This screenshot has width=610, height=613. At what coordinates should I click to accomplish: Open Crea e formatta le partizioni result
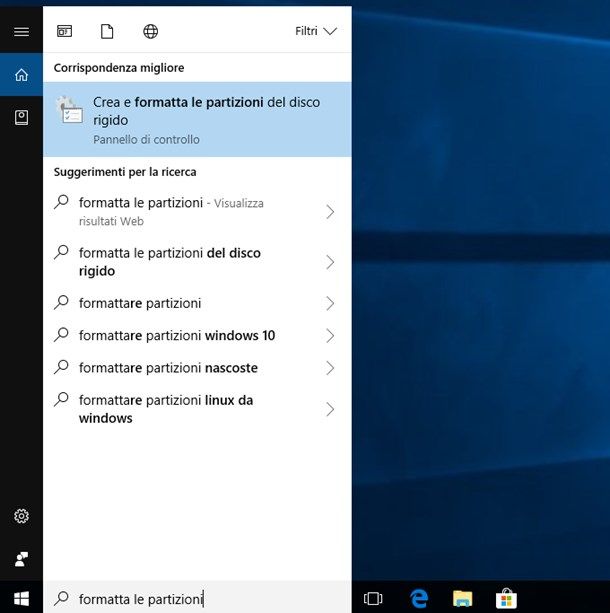pos(197,119)
